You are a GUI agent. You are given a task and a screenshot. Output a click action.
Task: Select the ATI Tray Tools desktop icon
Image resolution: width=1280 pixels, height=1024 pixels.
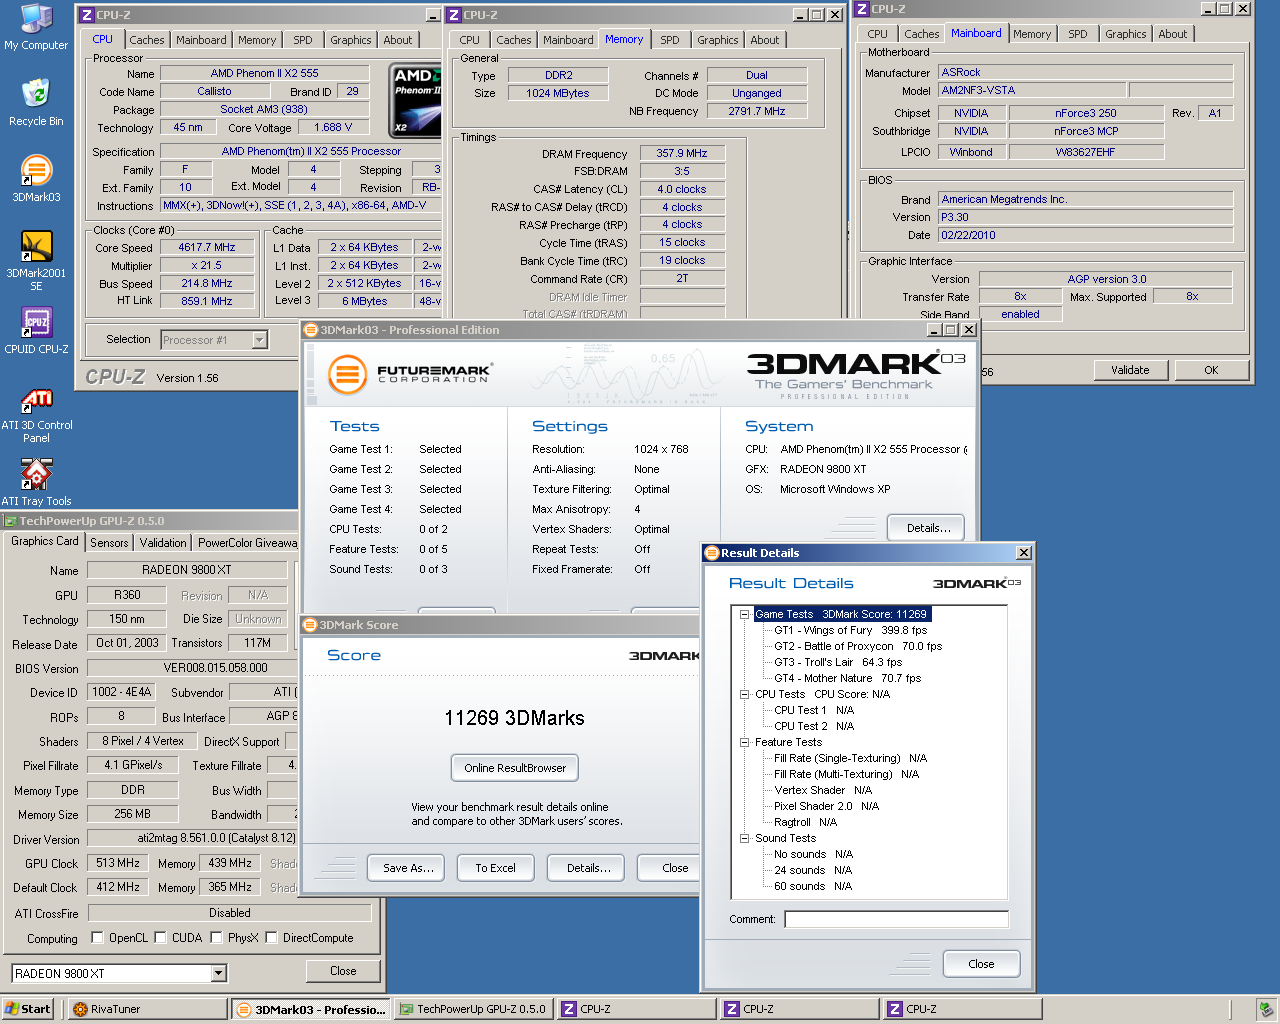pyautogui.click(x=36, y=482)
